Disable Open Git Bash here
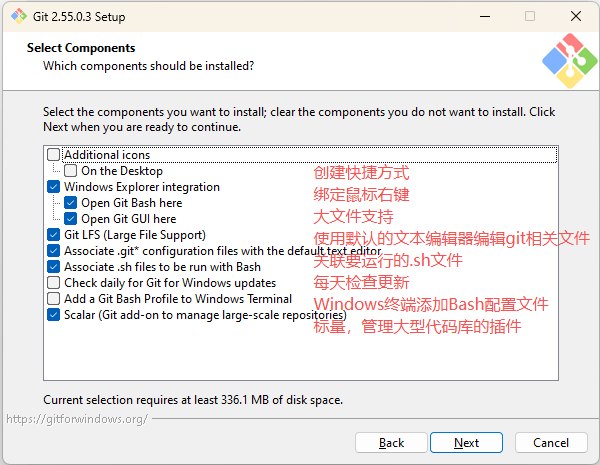Image resolution: width=600 pixels, height=465 pixels. point(70,203)
